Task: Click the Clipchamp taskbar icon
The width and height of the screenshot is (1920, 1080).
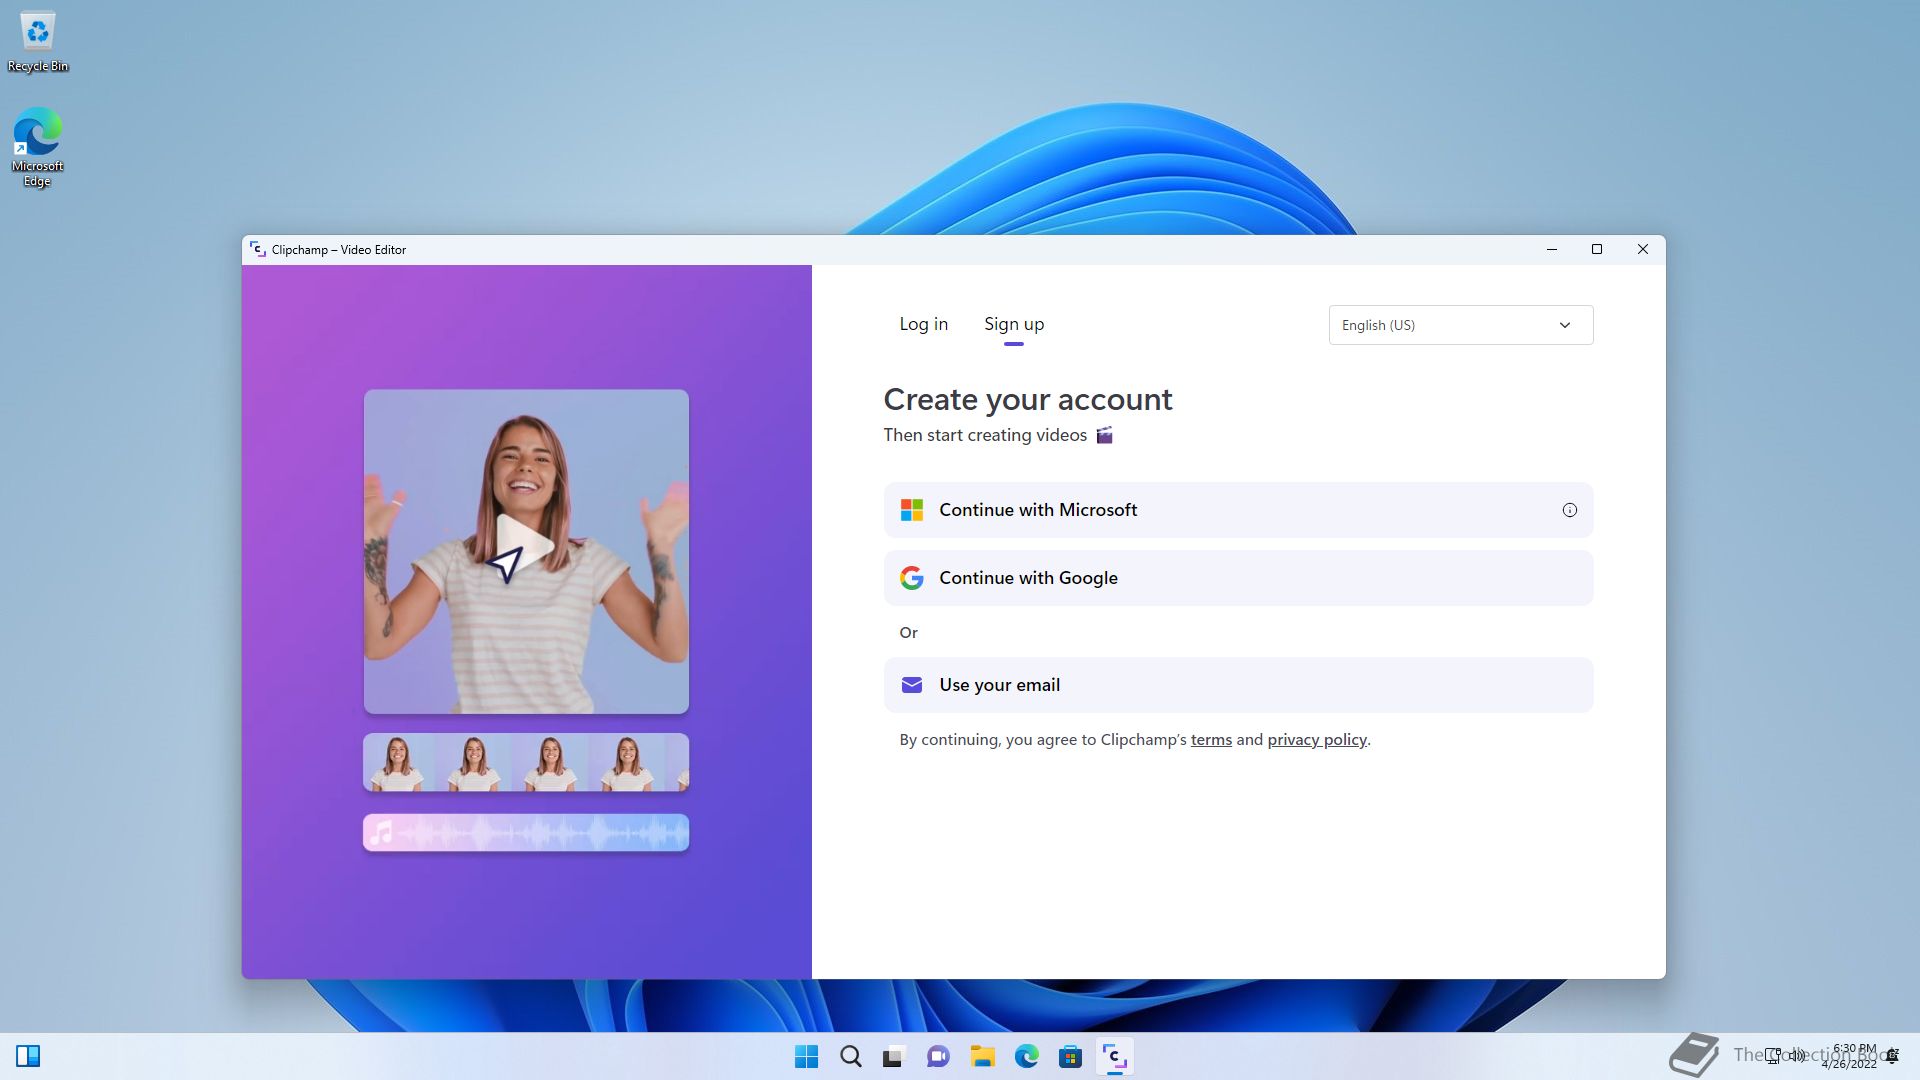Action: pyautogui.click(x=1114, y=1056)
